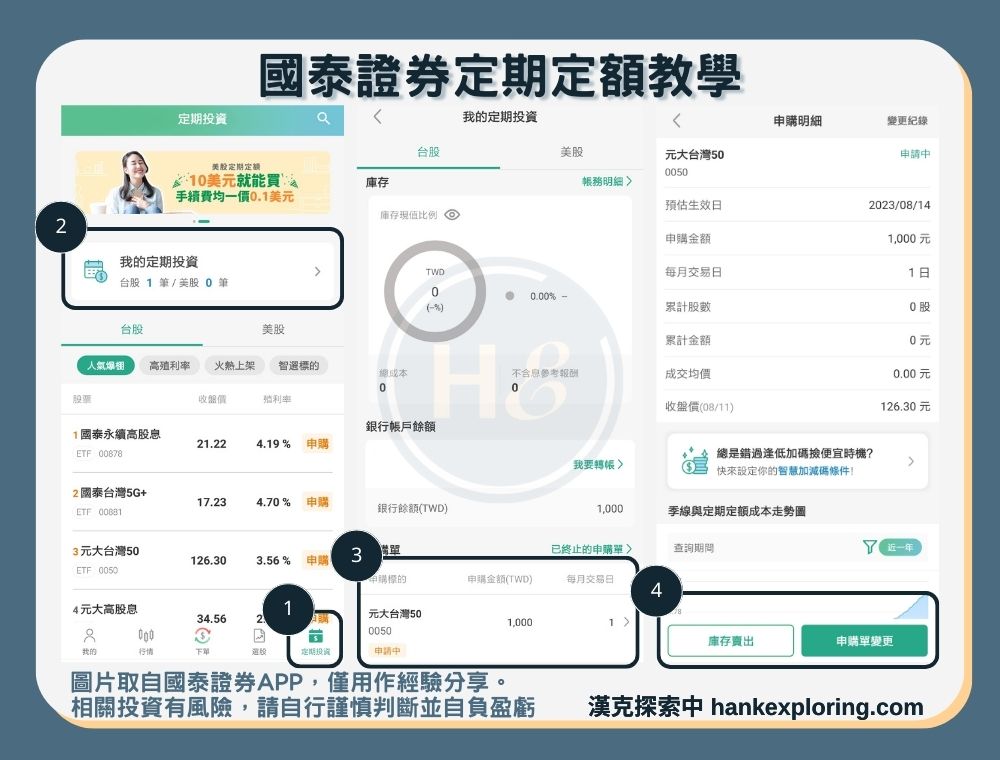The image size is (1000, 760).
Task: Select the 火熱上架 filter chip
Action: [235, 365]
